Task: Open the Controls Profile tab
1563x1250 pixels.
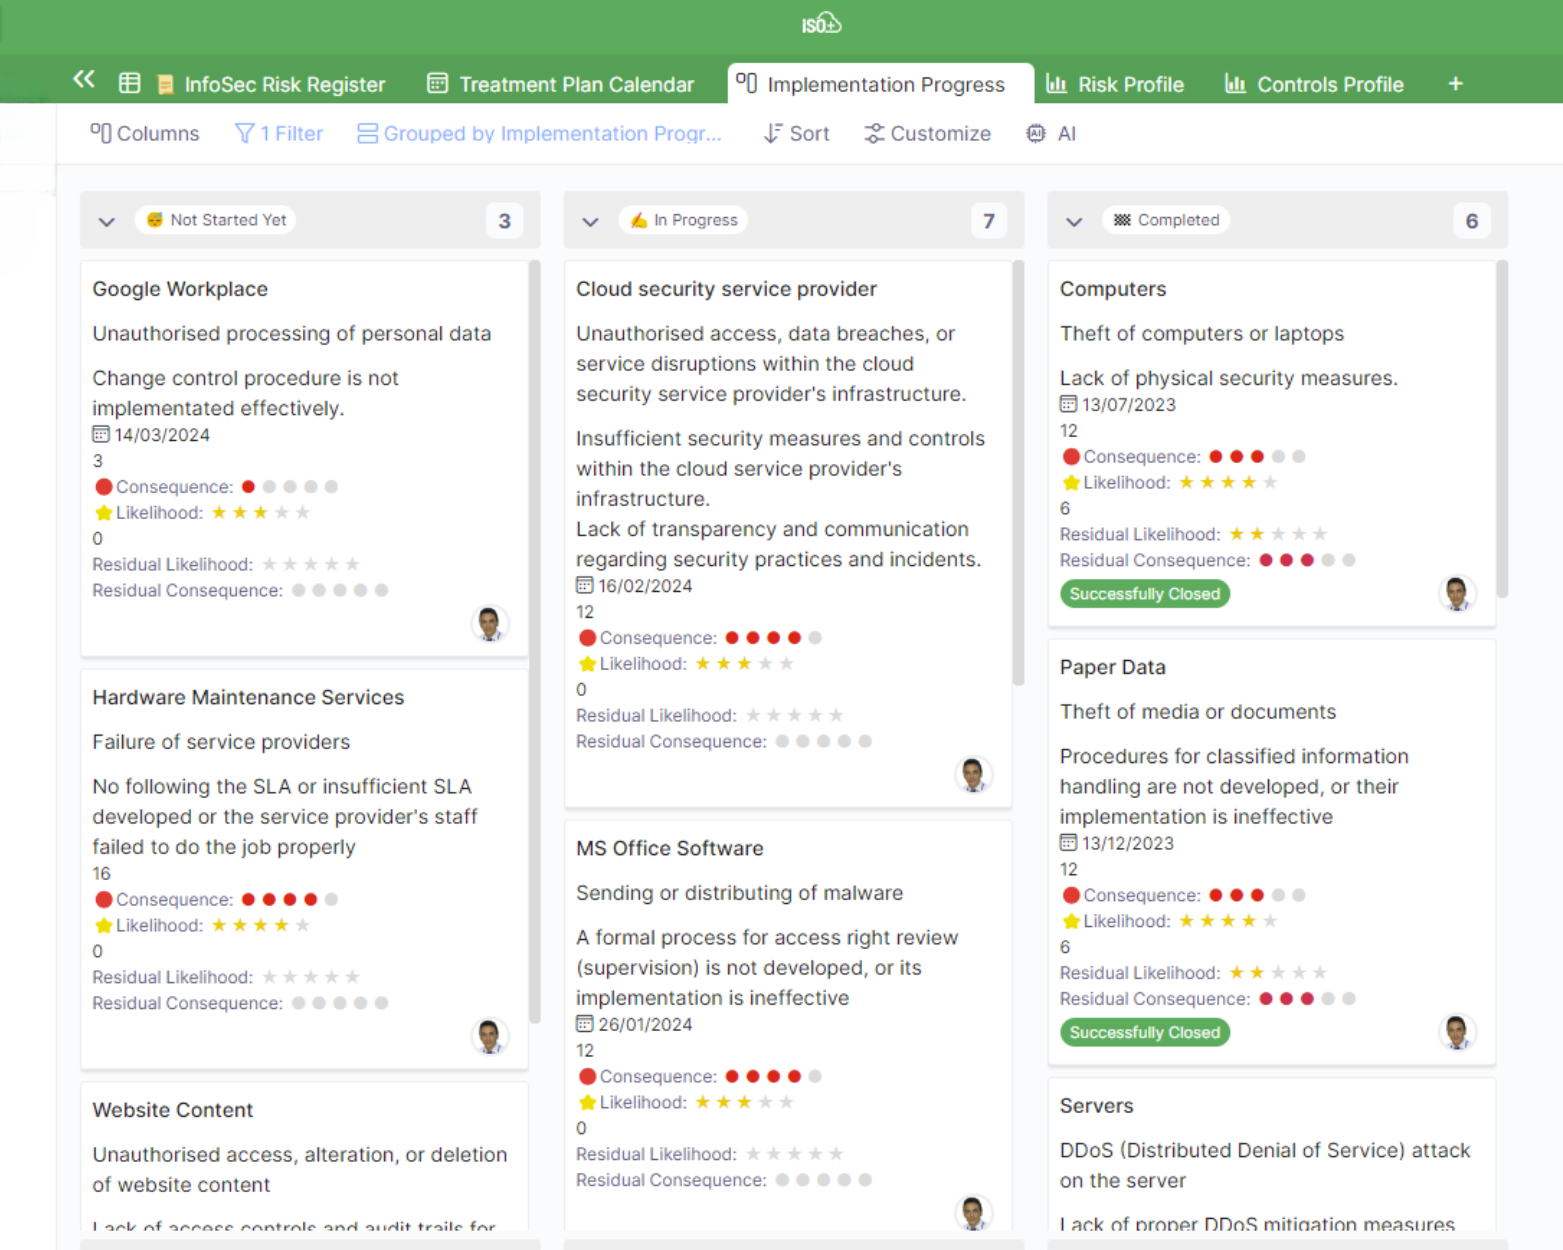Action: [1315, 84]
